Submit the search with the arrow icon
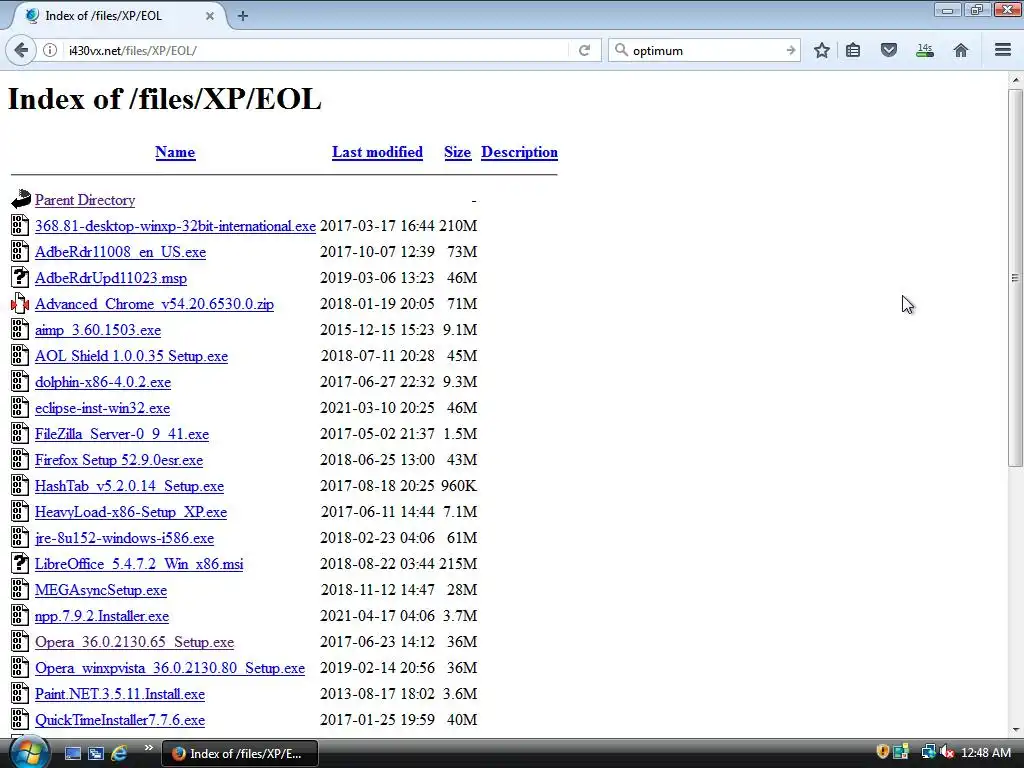 point(791,50)
